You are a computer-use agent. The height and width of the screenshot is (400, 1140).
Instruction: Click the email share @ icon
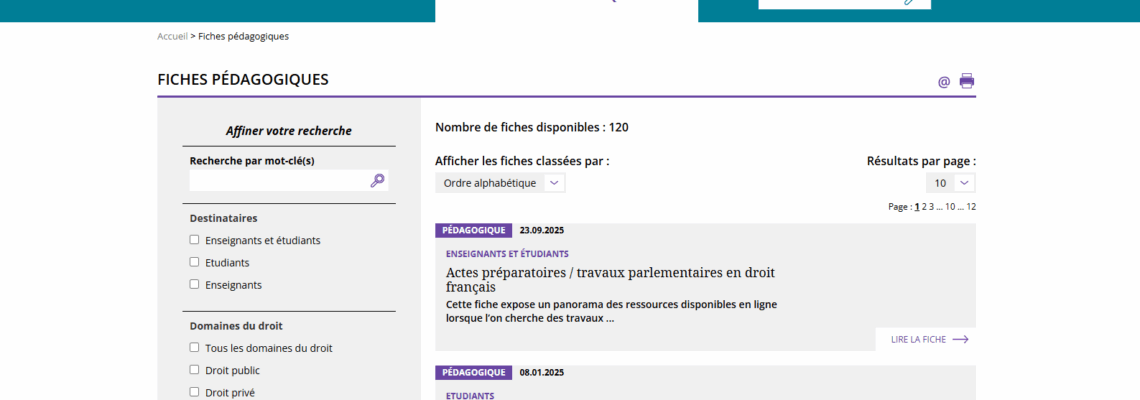[944, 82]
